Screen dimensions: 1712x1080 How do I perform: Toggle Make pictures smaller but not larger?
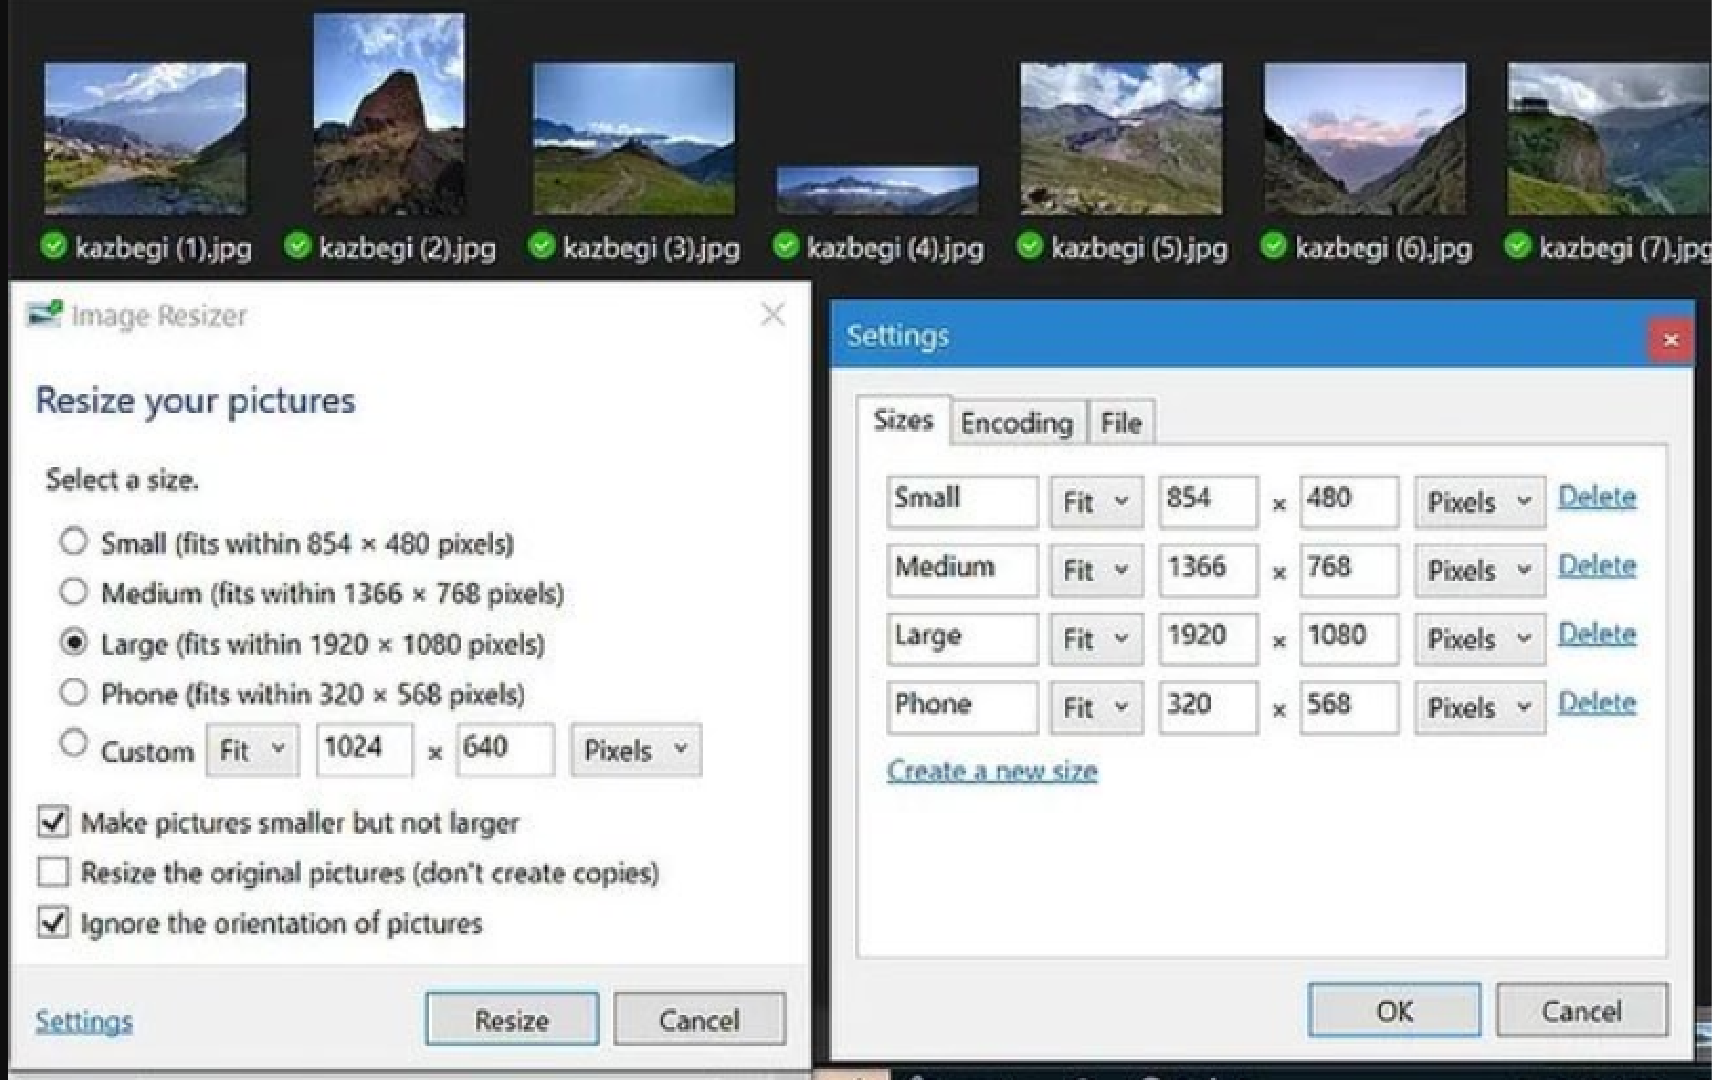[x=54, y=822]
